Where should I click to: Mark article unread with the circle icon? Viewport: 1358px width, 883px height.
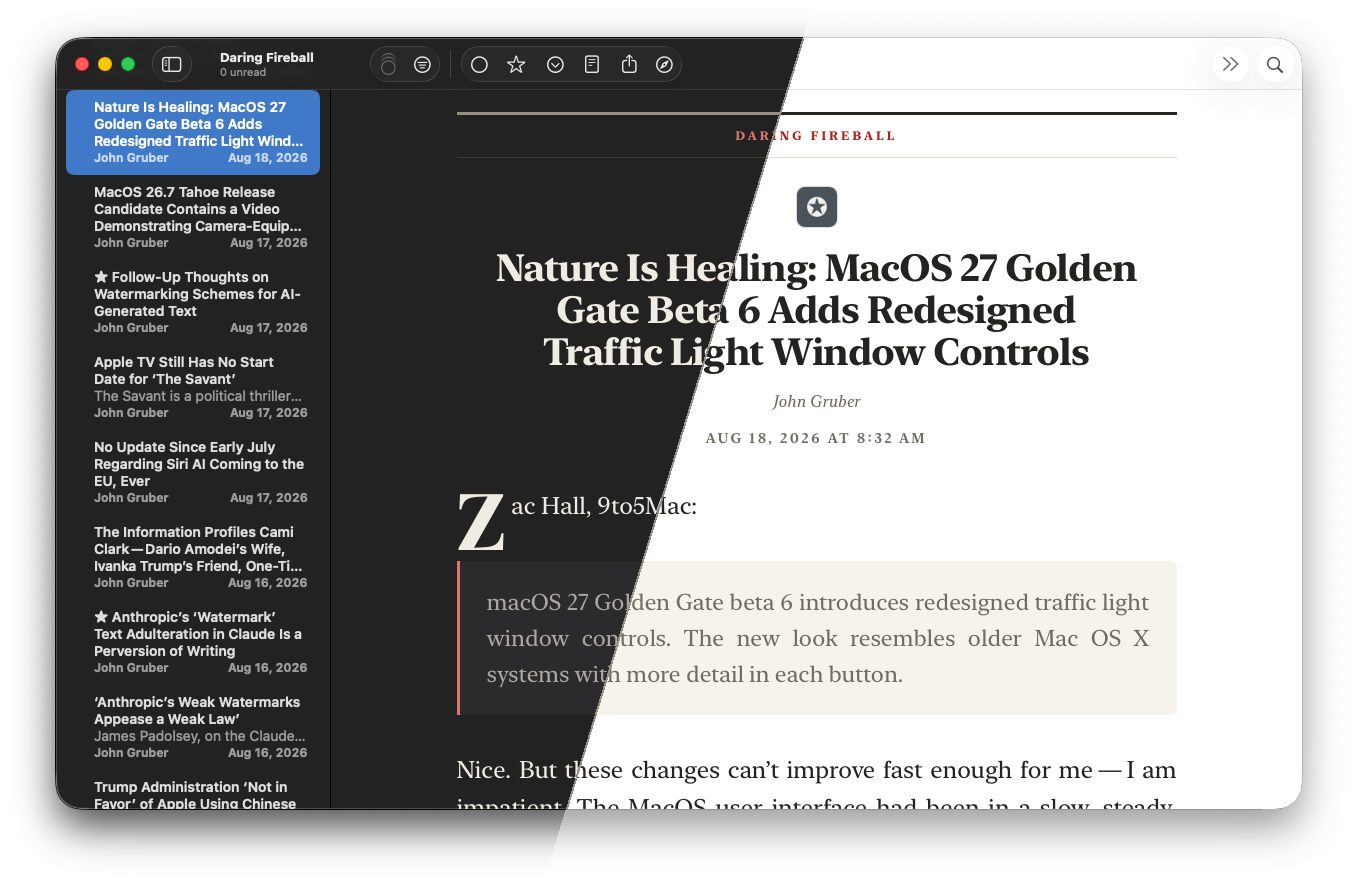(x=479, y=64)
